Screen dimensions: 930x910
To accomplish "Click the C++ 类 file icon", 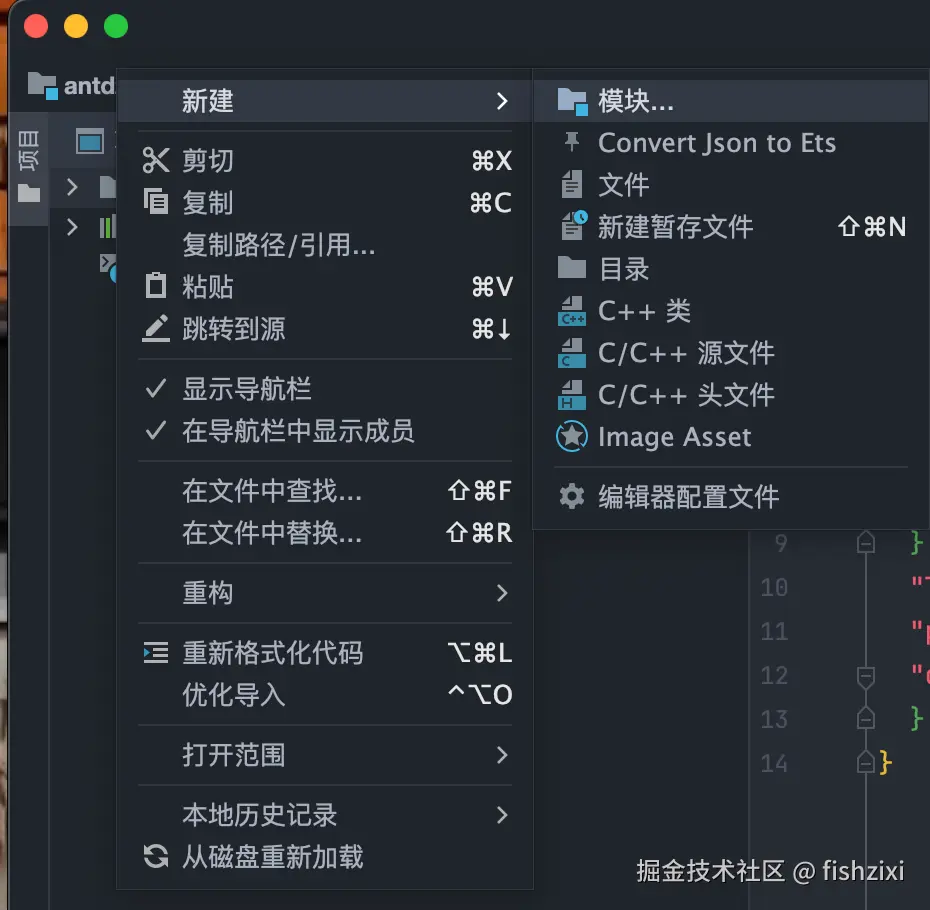I will click(x=571, y=311).
